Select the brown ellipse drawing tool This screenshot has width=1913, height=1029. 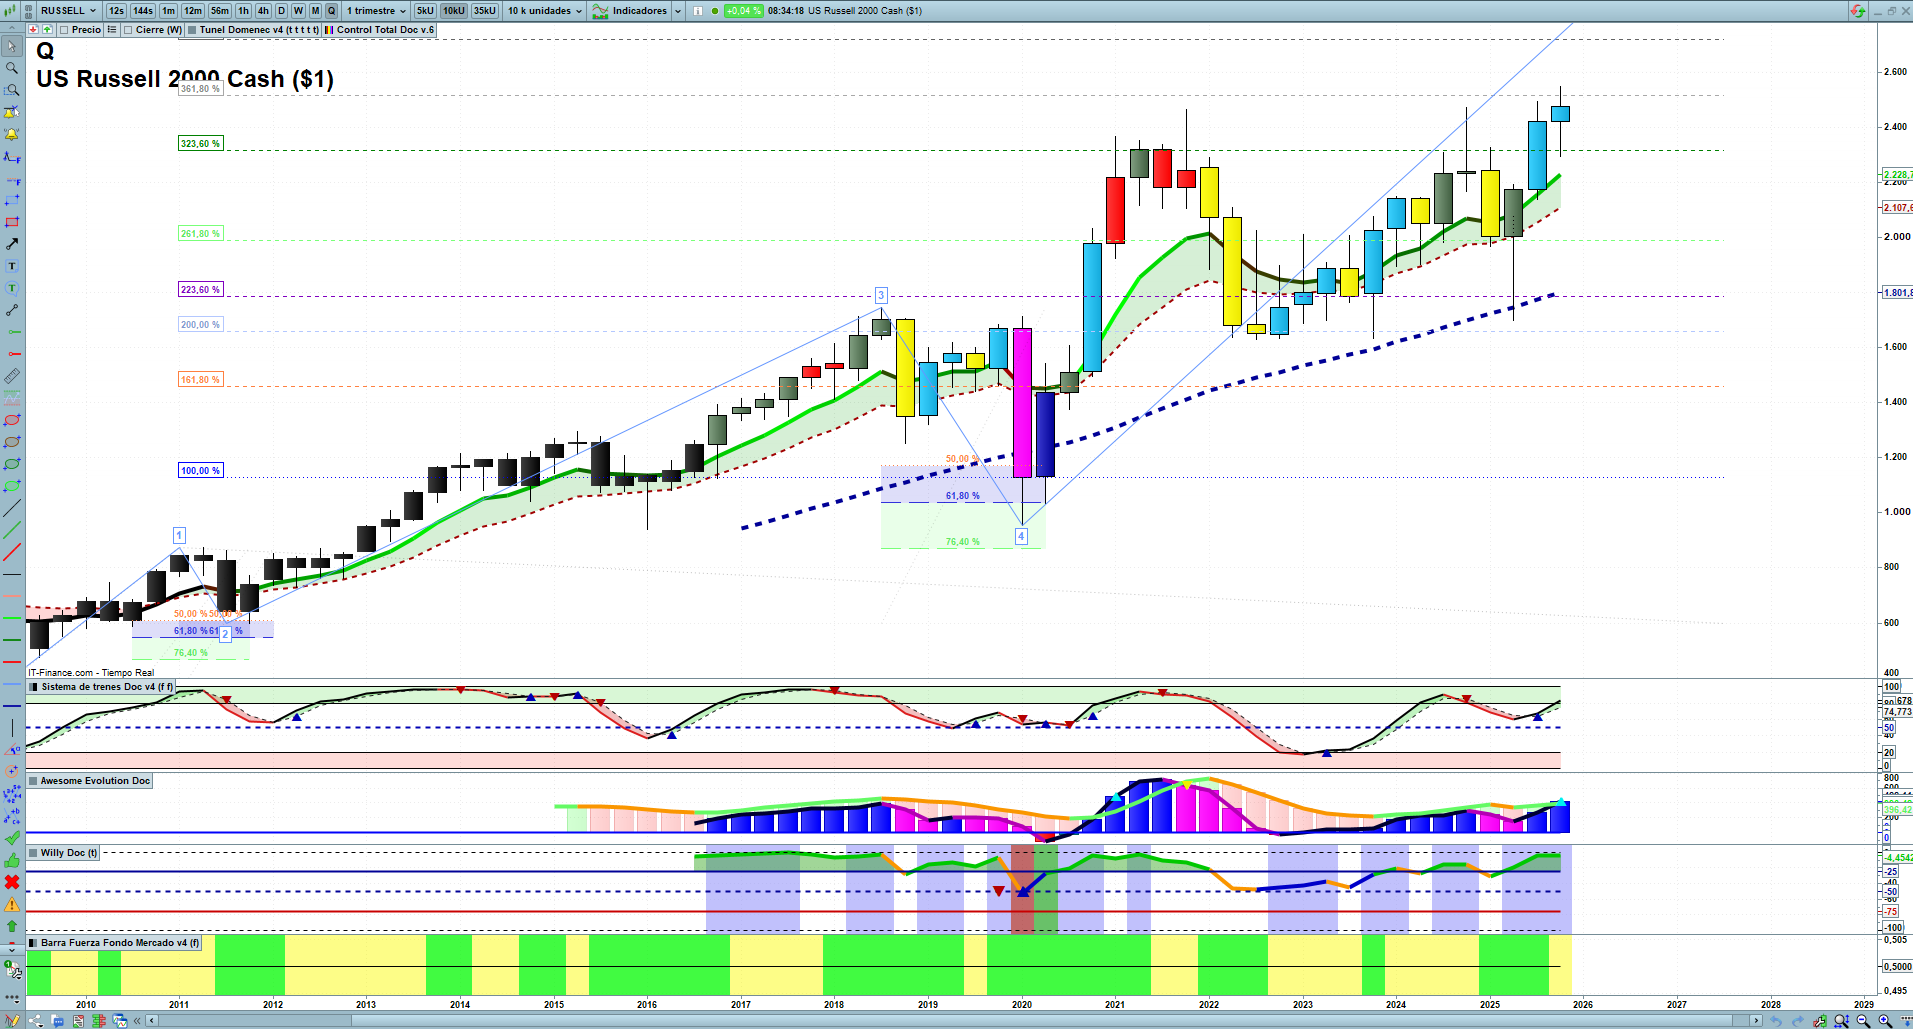coord(12,442)
